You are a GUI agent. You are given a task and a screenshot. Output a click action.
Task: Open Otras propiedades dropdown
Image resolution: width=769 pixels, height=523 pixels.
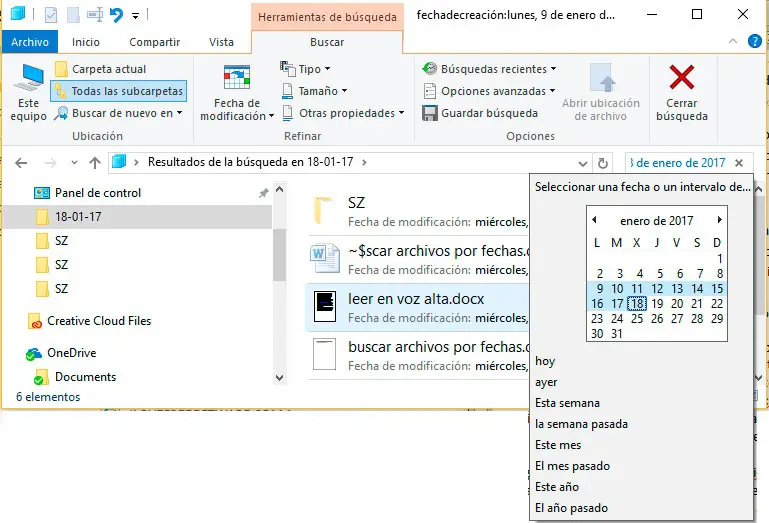click(x=343, y=113)
